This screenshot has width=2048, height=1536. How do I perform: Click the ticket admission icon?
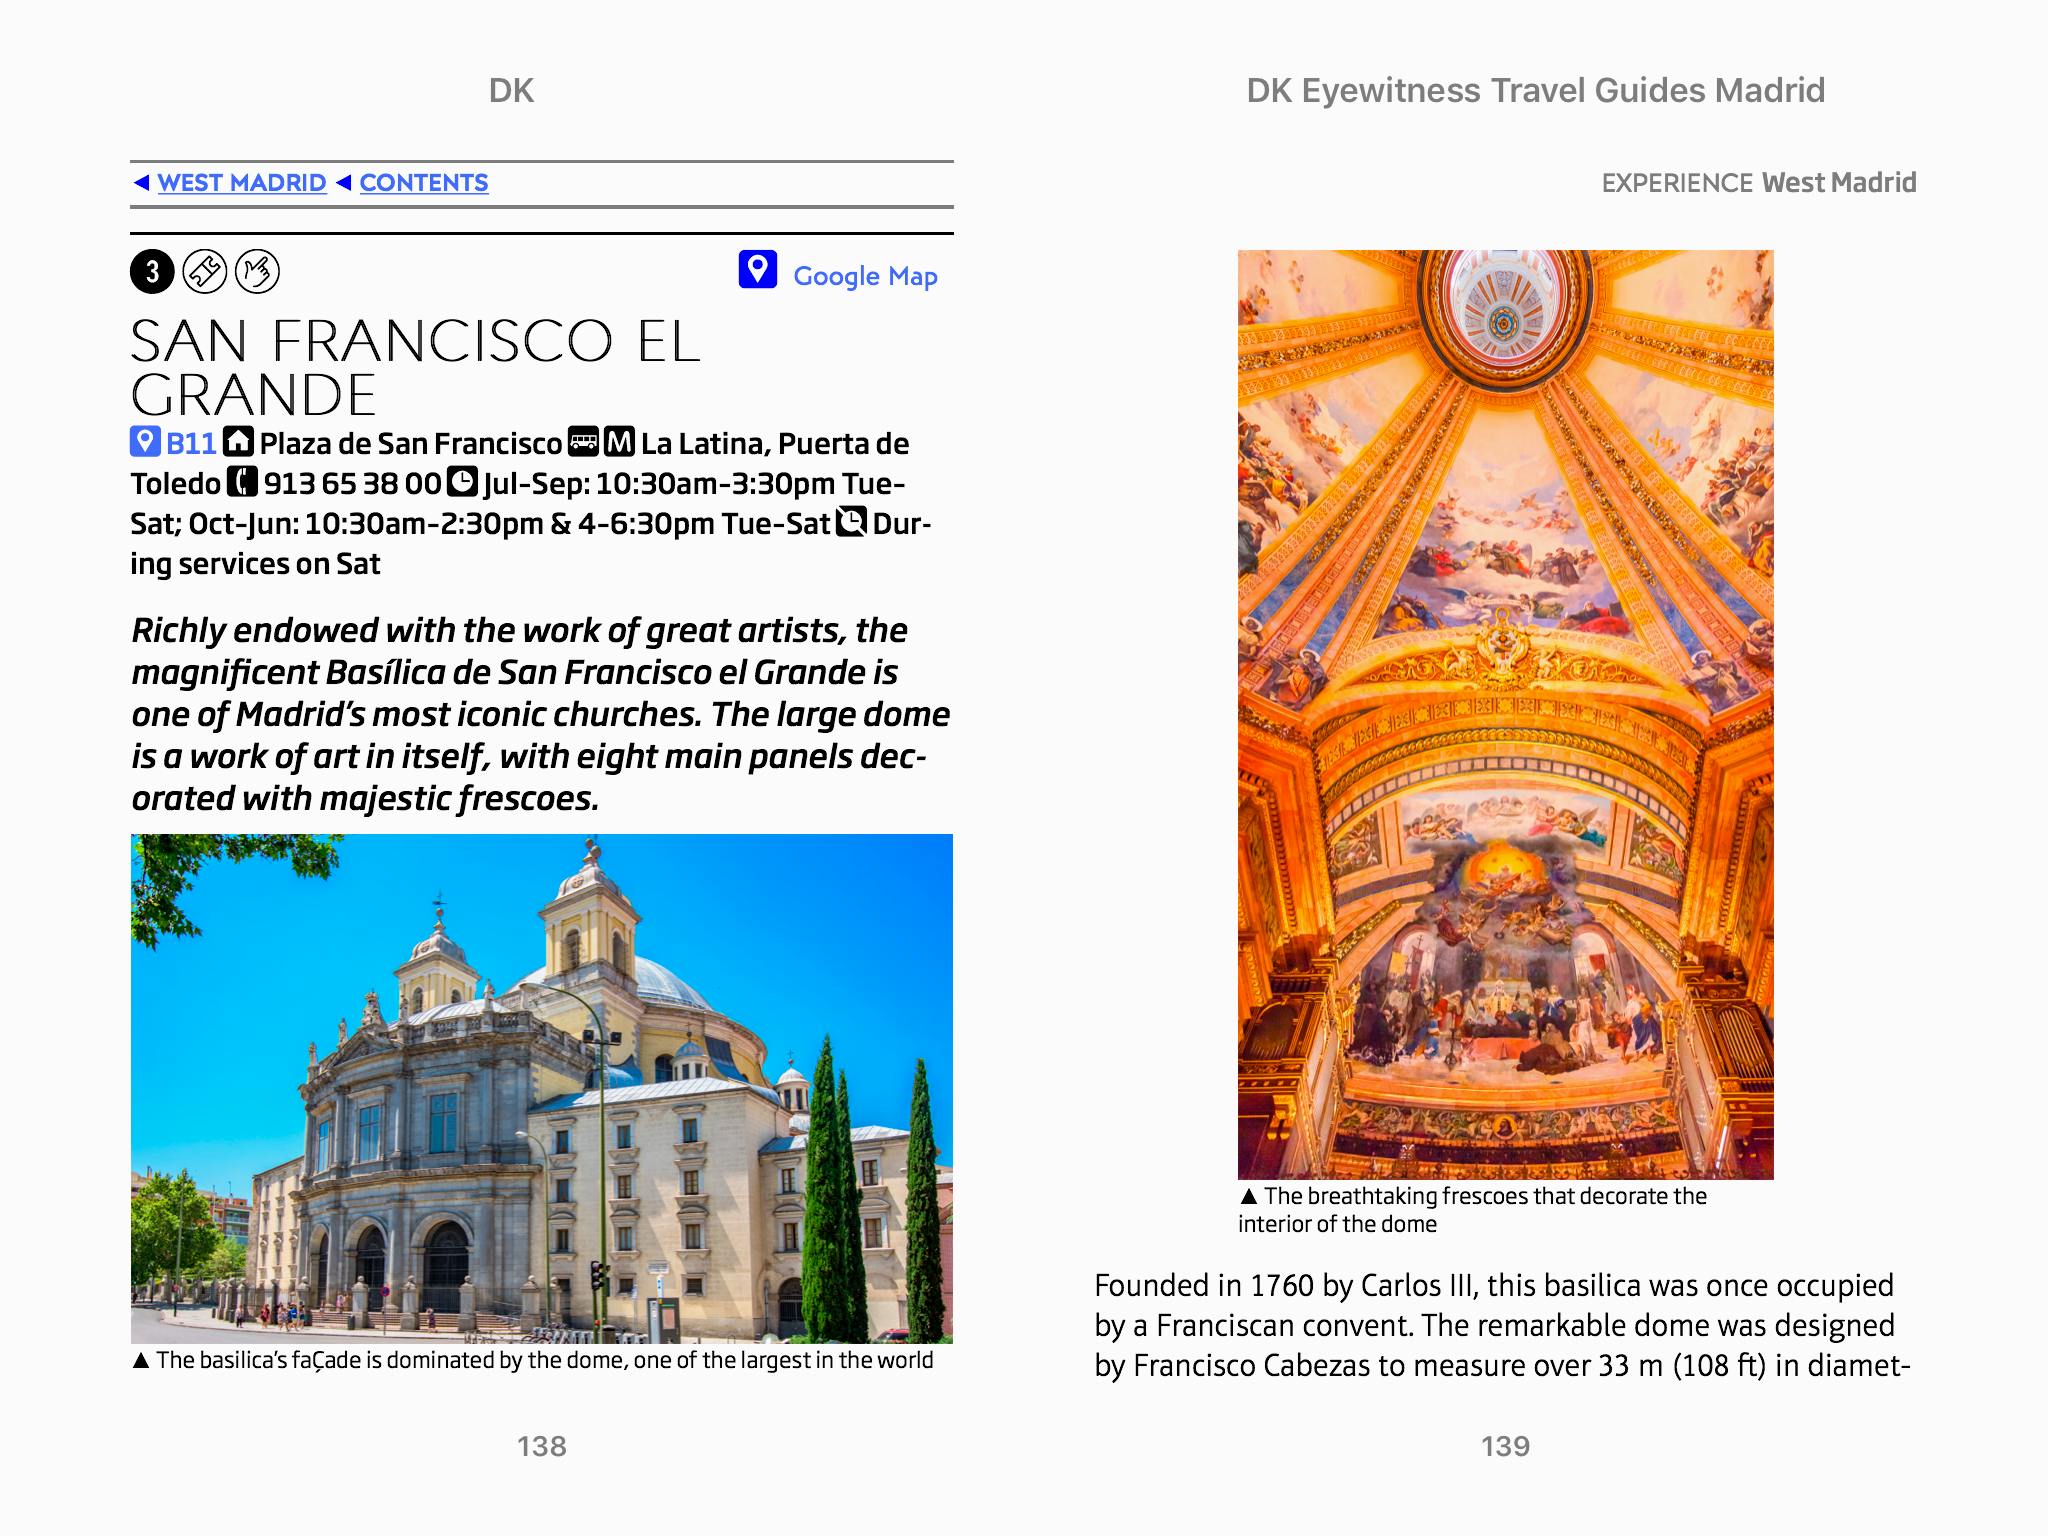click(x=205, y=272)
